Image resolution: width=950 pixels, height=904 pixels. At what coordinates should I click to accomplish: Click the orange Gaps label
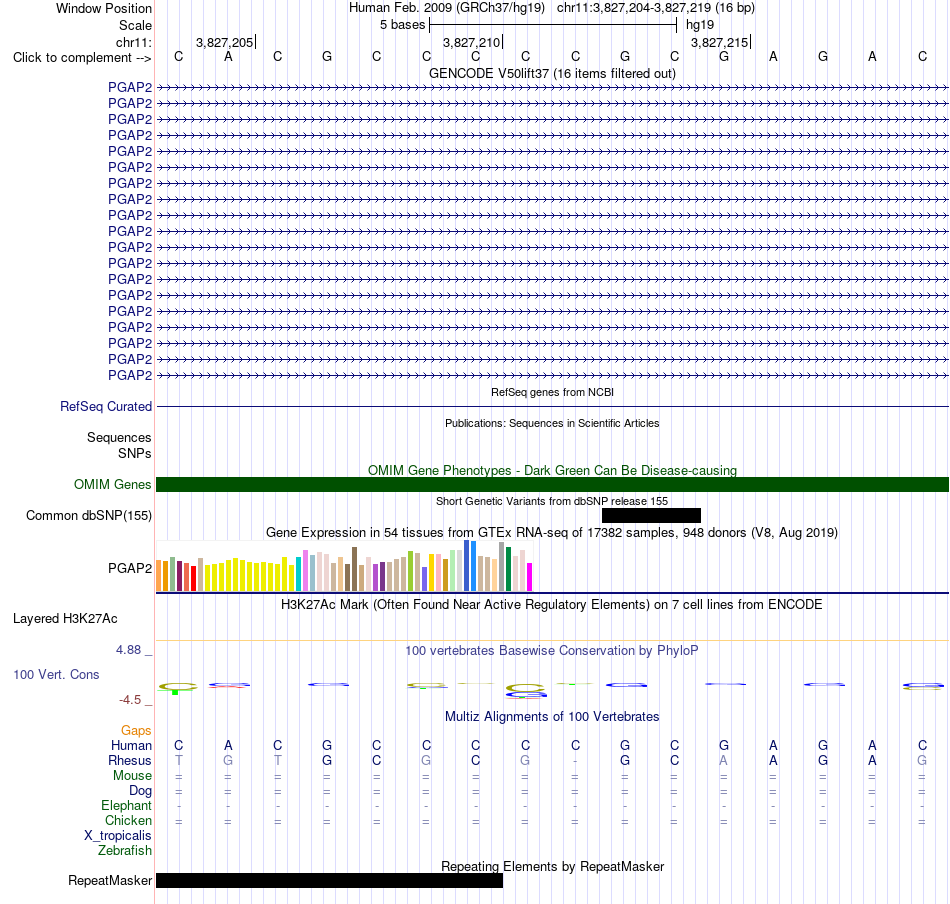coord(136,731)
